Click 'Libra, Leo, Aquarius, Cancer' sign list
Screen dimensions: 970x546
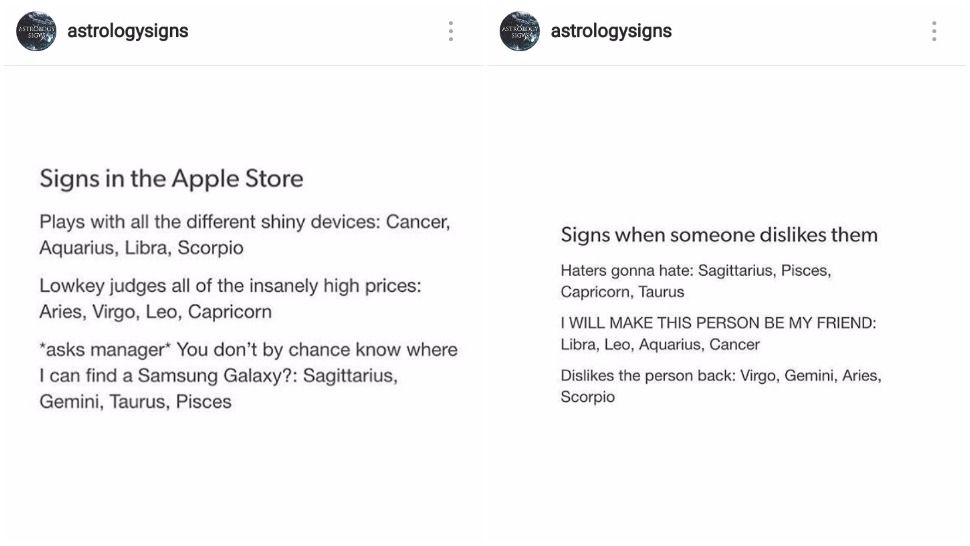(660, 344)
